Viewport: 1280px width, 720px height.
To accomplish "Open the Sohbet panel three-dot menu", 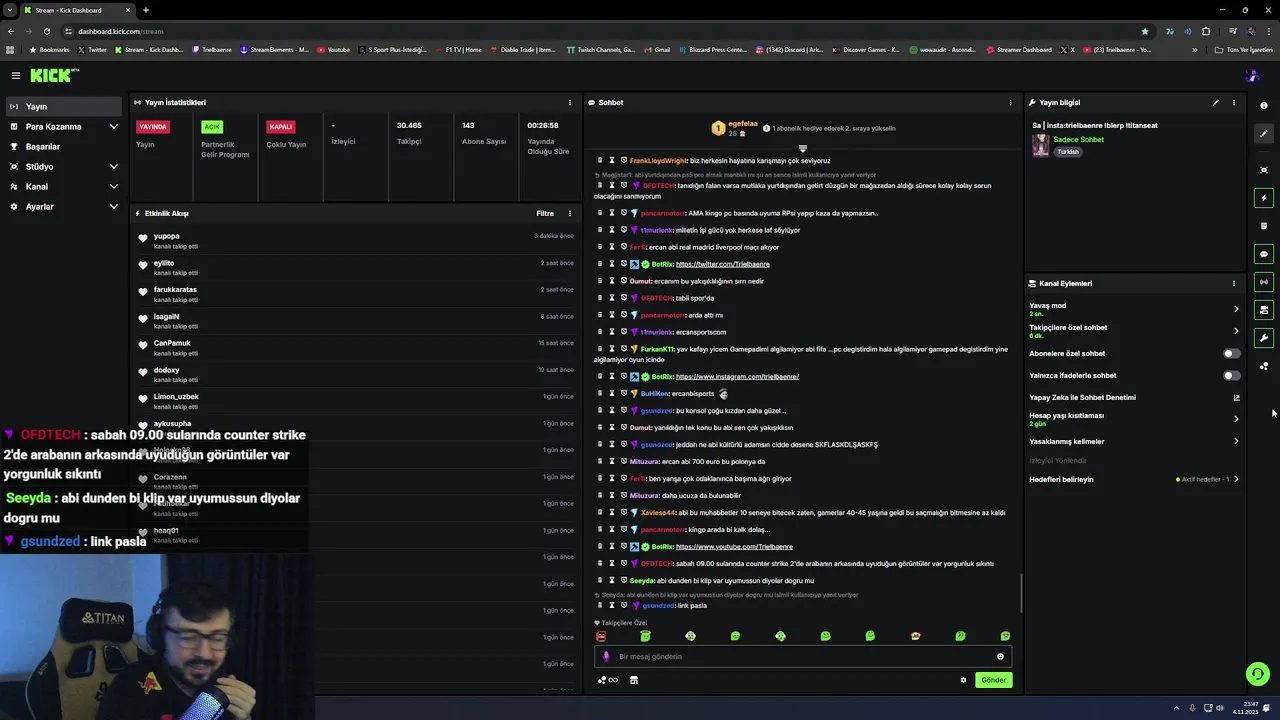I will click(x=1010, y=102).
